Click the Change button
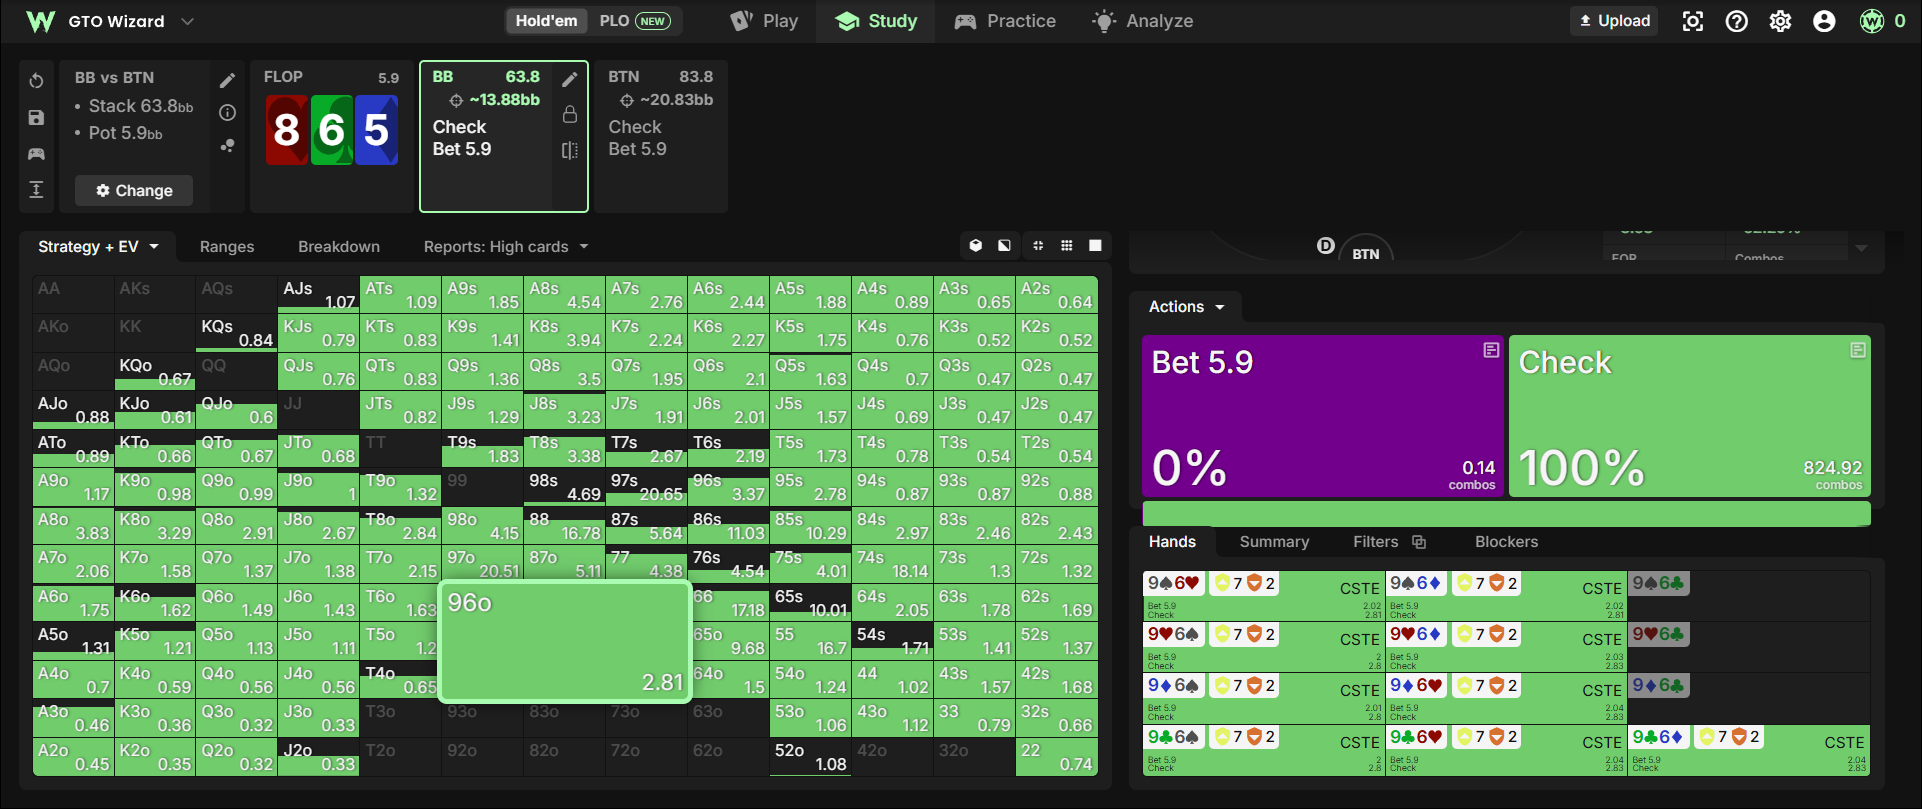Image resolution: width=1922 pixels, height=809 pixels. 134,190
